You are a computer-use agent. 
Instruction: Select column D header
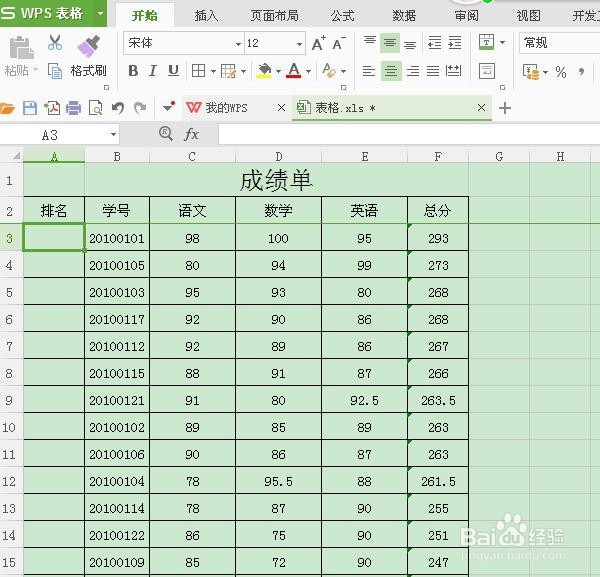[x=279, y=156]
